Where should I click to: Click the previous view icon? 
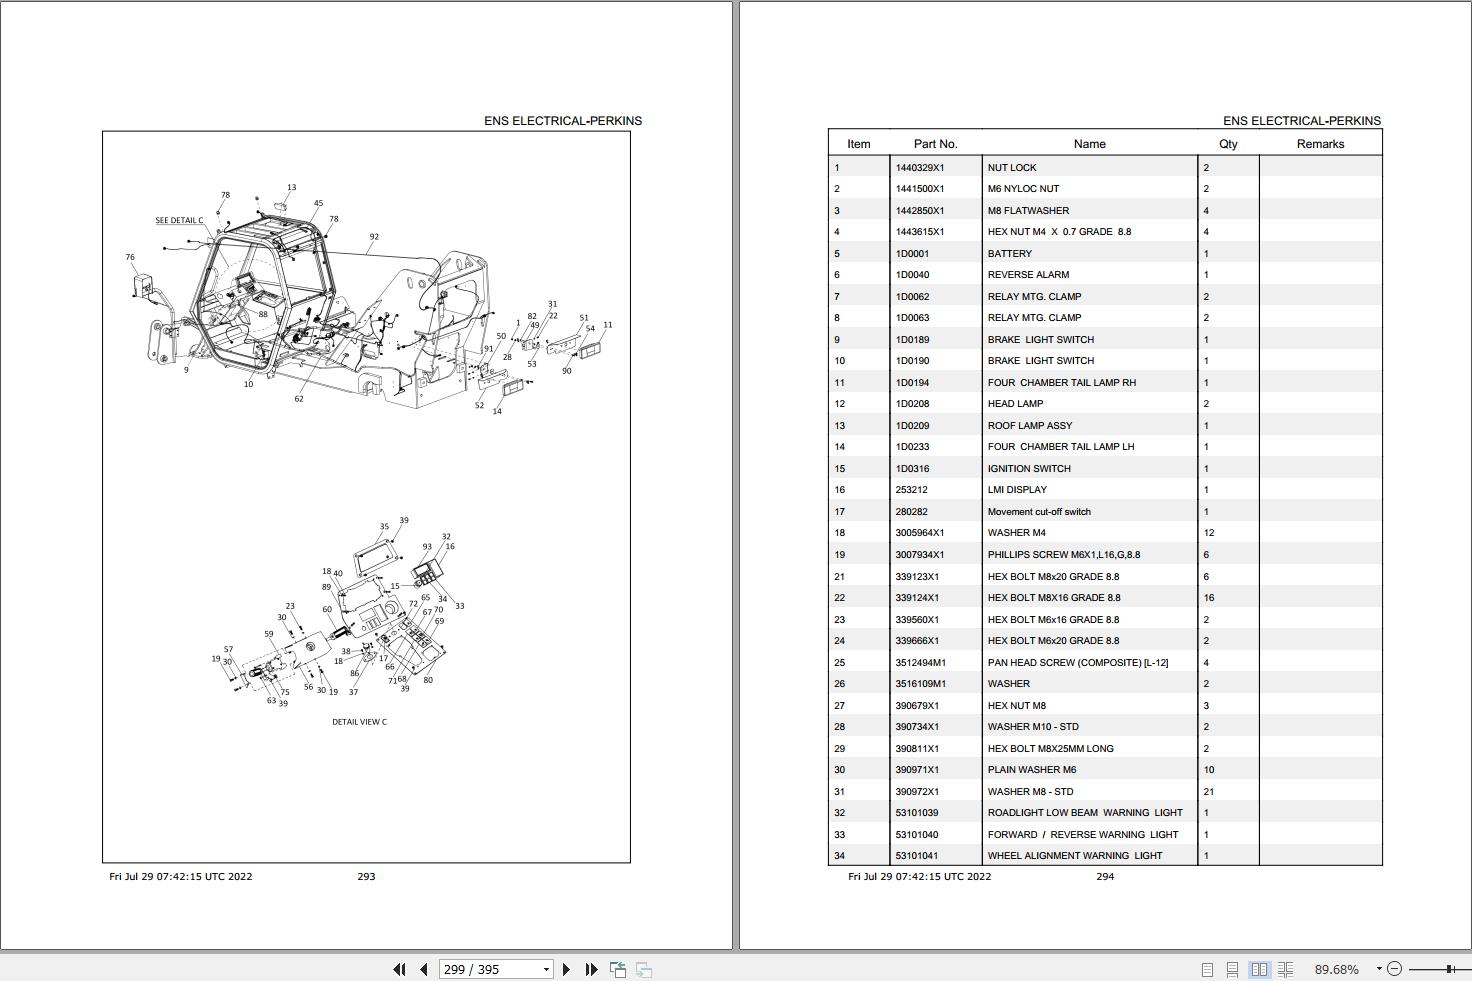616,969
